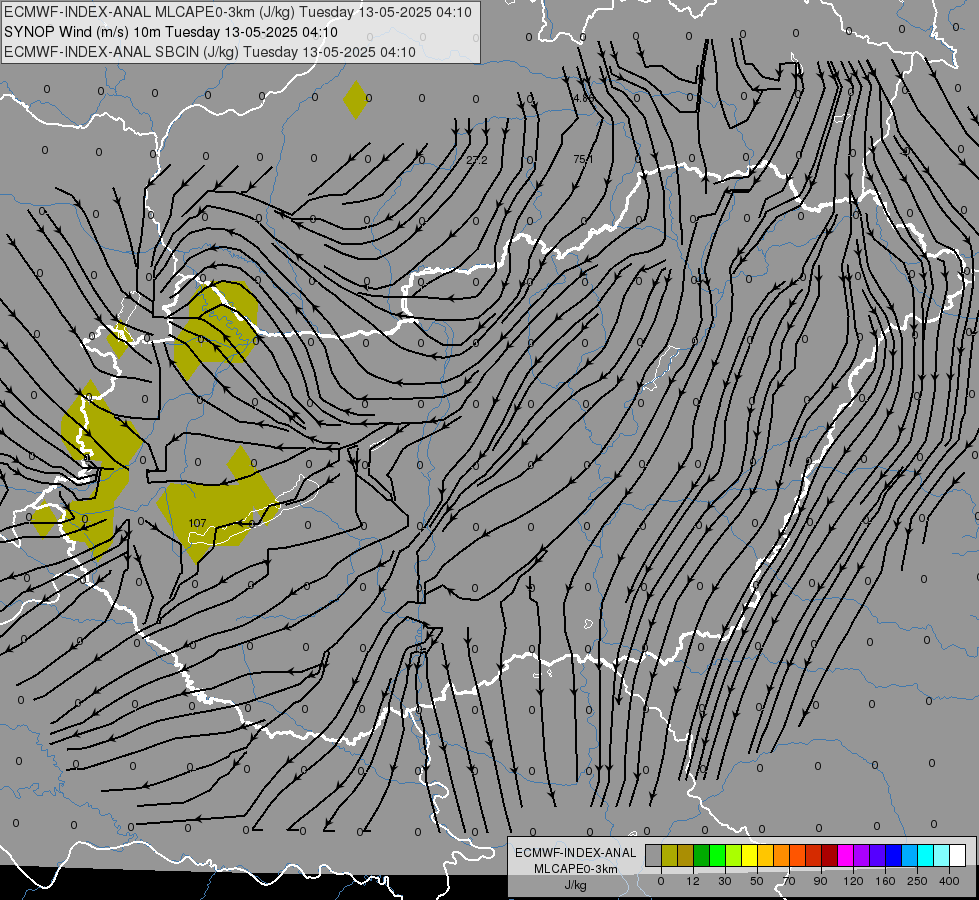Click the legend tick label 70
979x900 pixels.
(789, 881)
